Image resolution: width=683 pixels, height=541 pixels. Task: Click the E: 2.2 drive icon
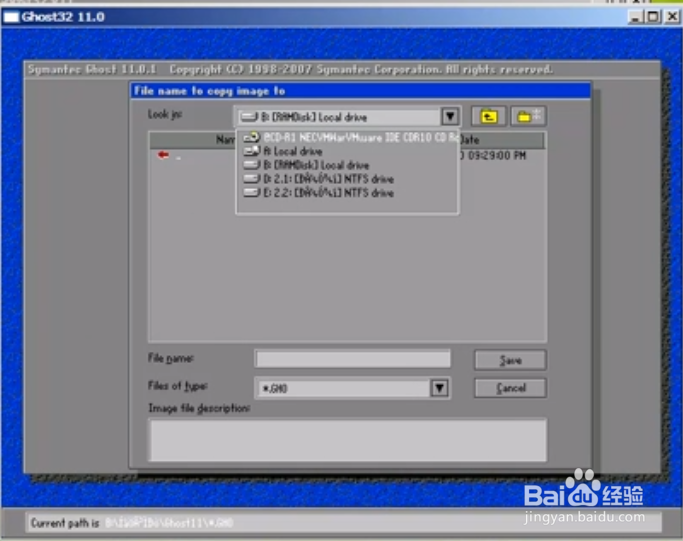pyautogui.click(x=252, y=193)
